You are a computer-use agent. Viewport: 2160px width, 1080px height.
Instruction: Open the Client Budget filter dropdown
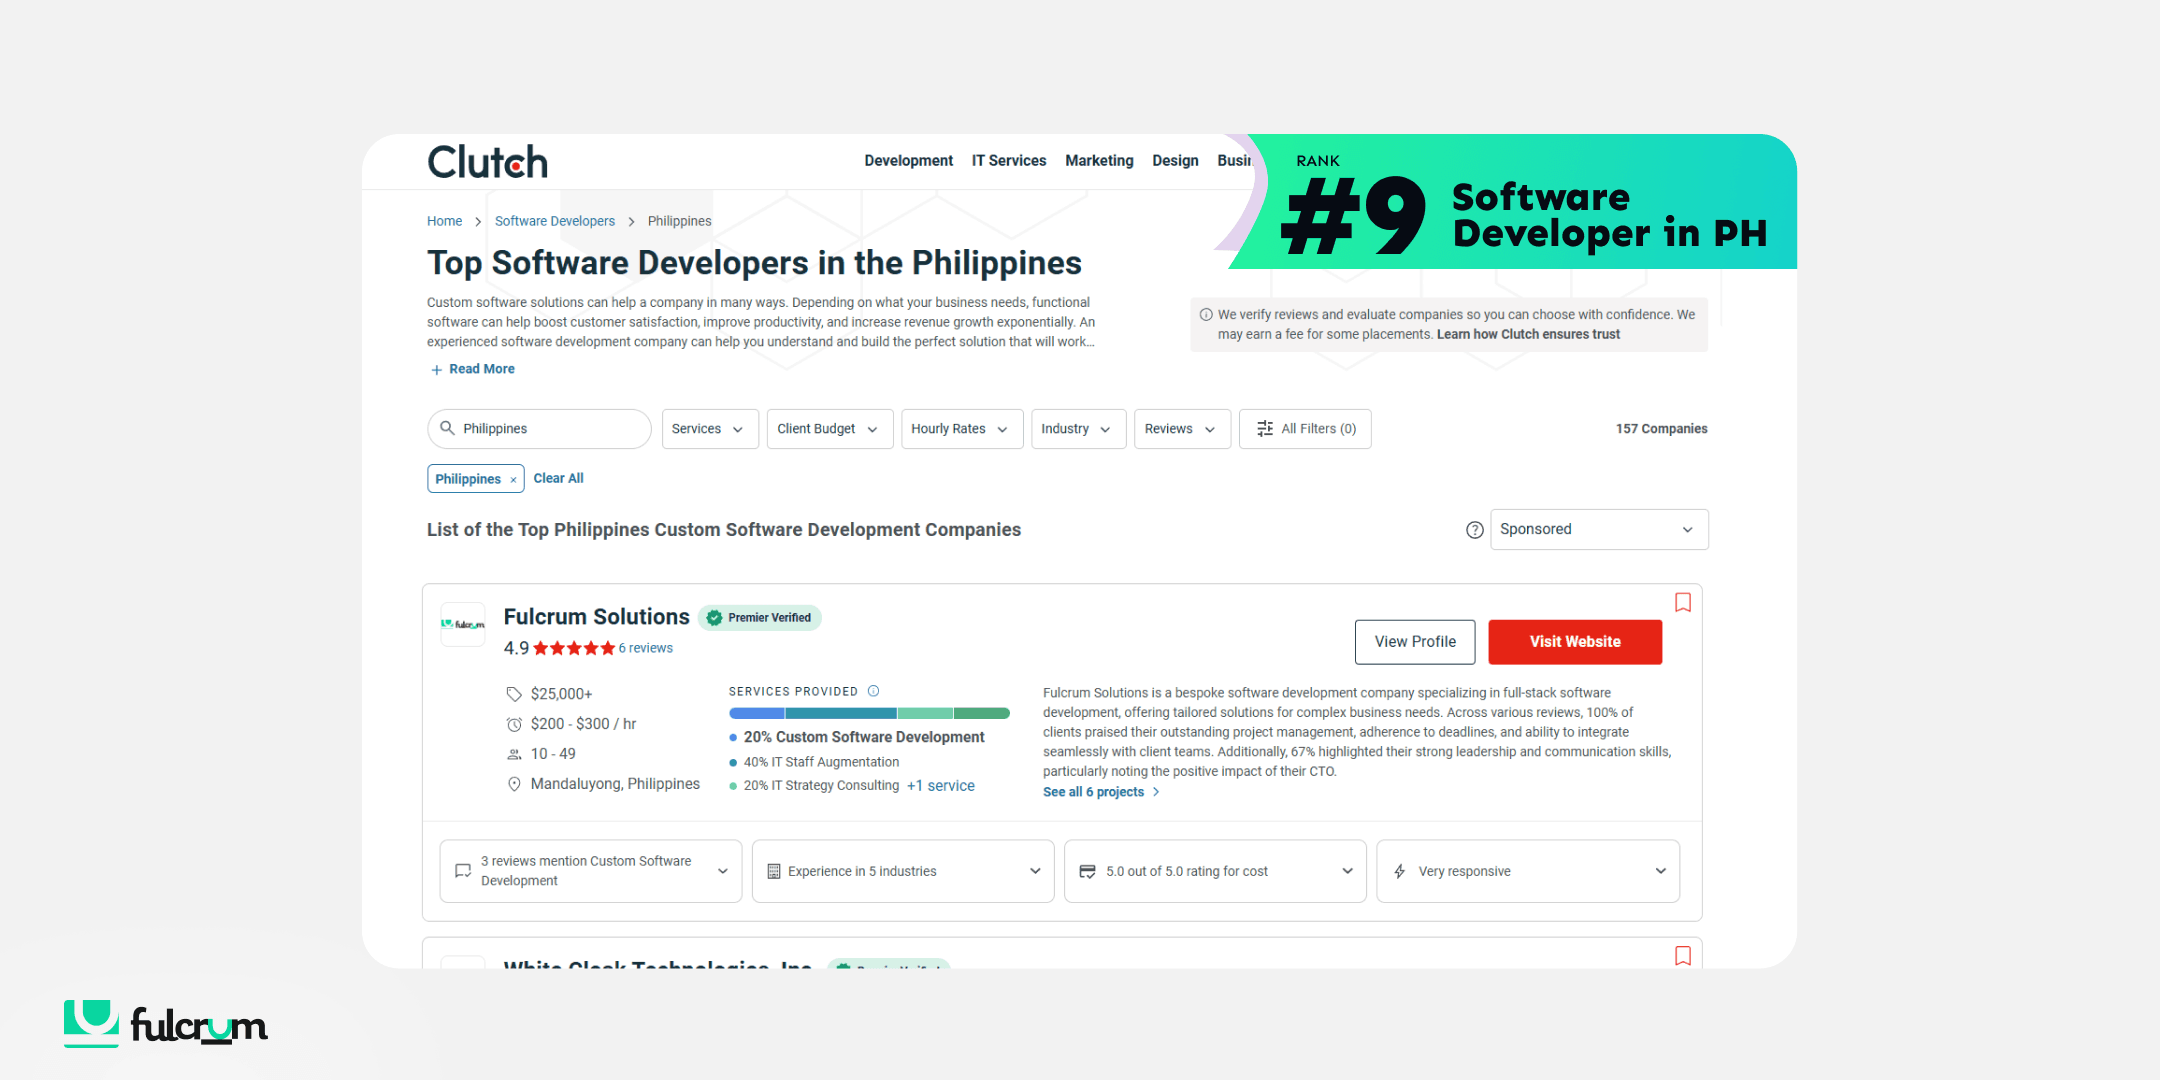pos(830,429)
